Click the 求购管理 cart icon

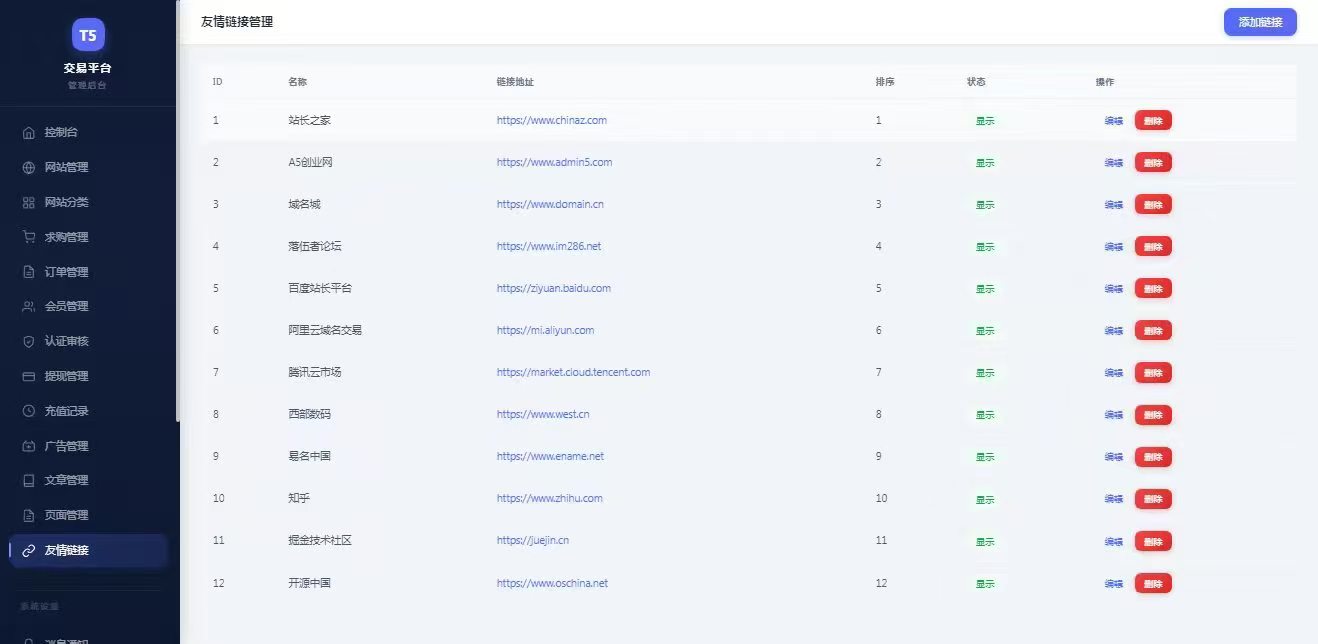pyautogui.click(x=29, y=237)
